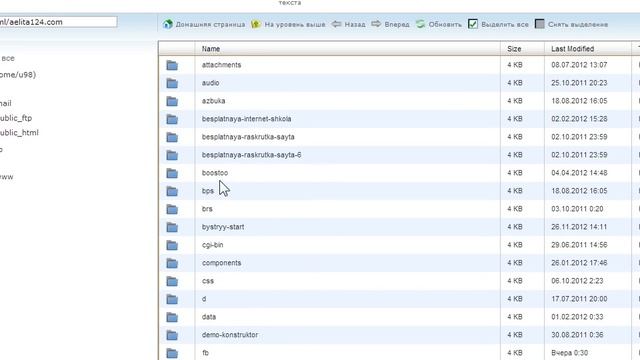Sort by the Size column header
Image resolution: width=640 pixels, height=360 pixels.
pyautogui.click(x=522, y=49)
